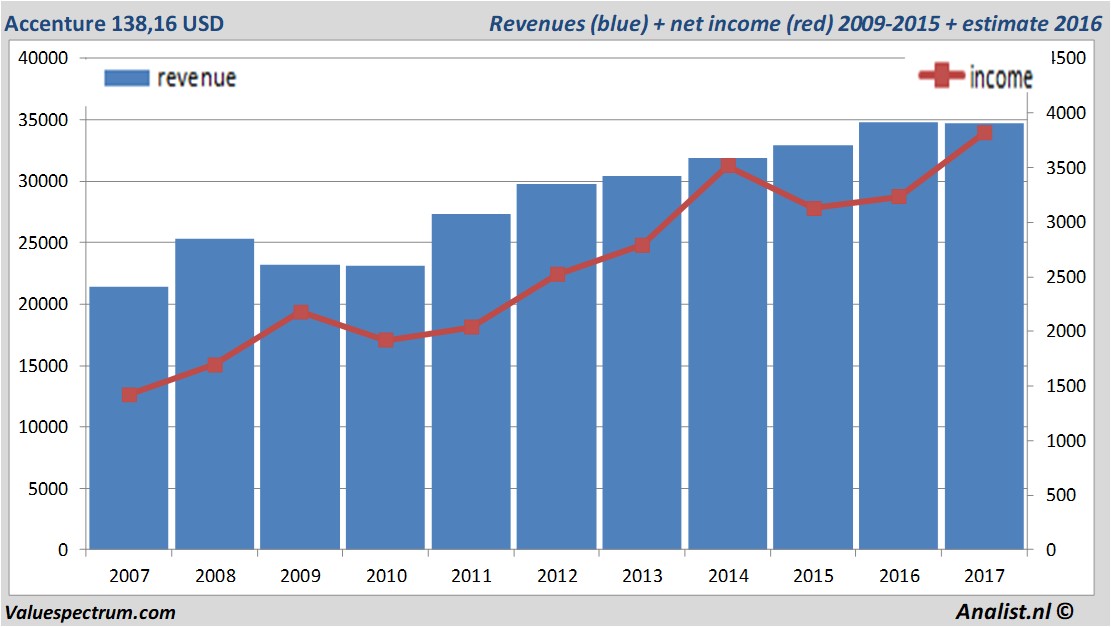Click the 2007 income data marker

(x=129, y=395)
